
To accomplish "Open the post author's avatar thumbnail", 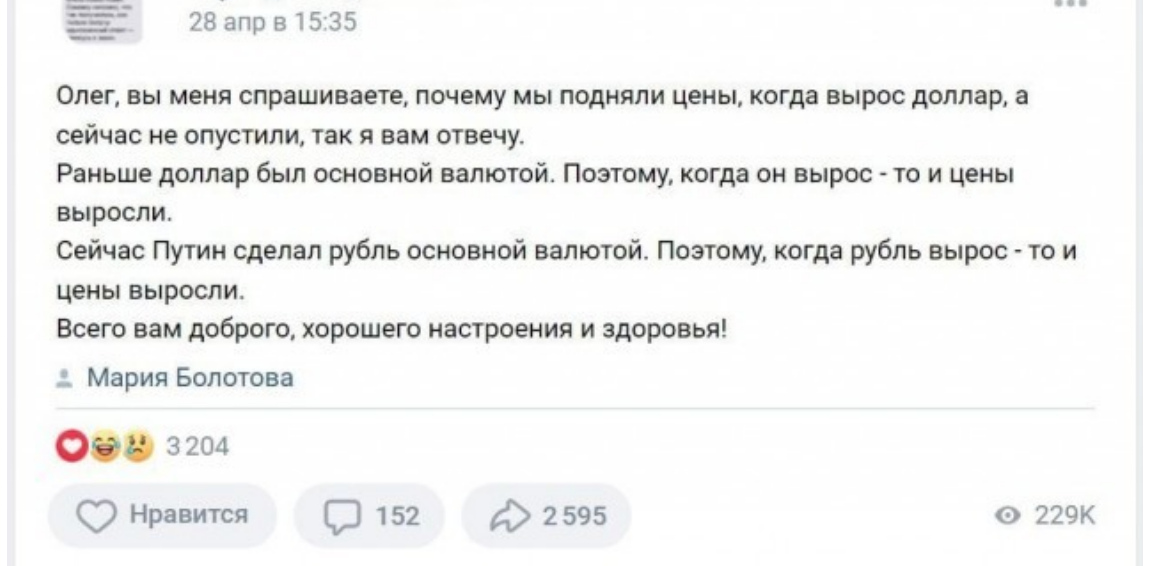I will click(102, 20).
